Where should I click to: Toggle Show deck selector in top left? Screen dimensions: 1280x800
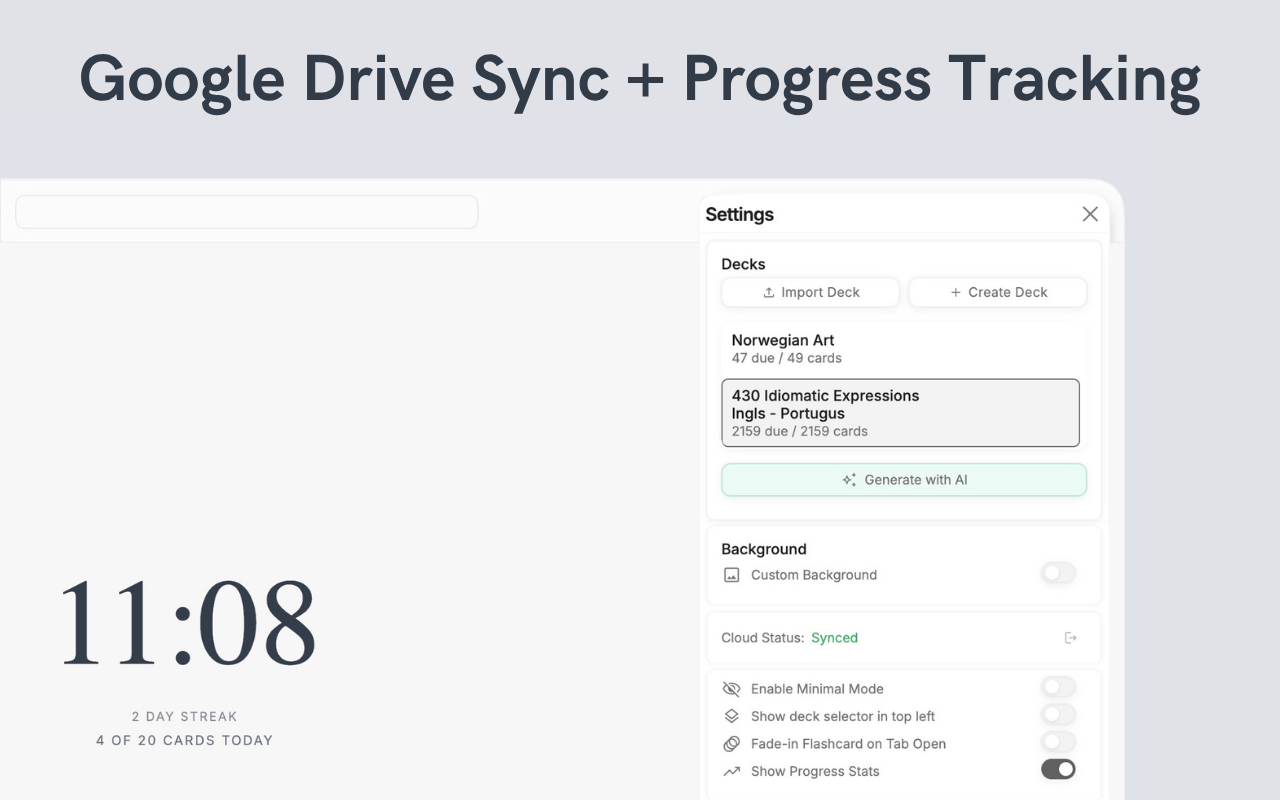[1058, 714]
